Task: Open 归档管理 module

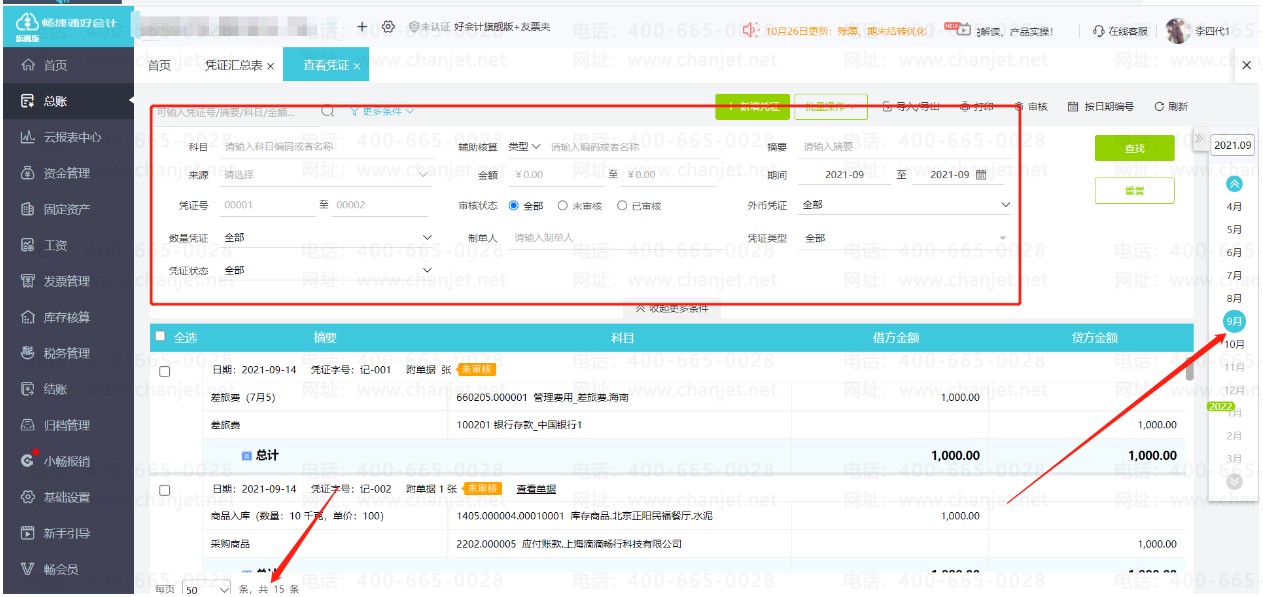Action: pos(66,425)
